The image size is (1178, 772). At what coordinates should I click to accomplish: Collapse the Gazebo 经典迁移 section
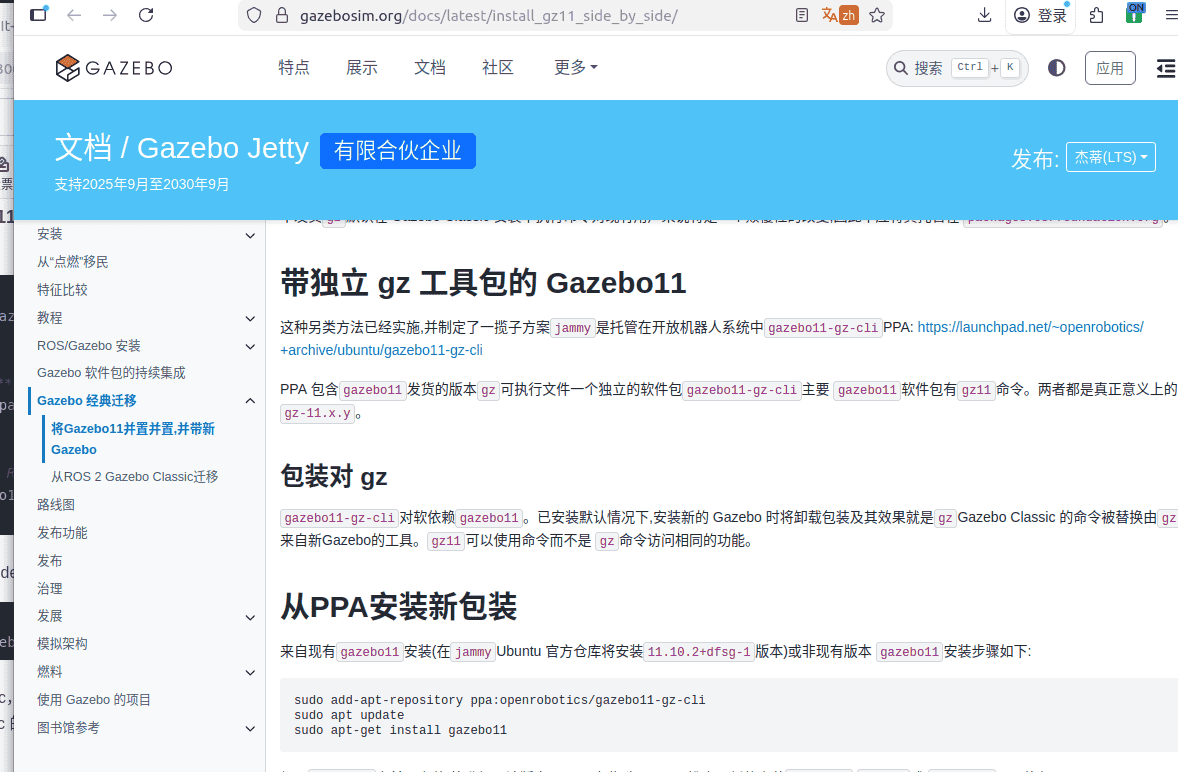coord(250,400)
